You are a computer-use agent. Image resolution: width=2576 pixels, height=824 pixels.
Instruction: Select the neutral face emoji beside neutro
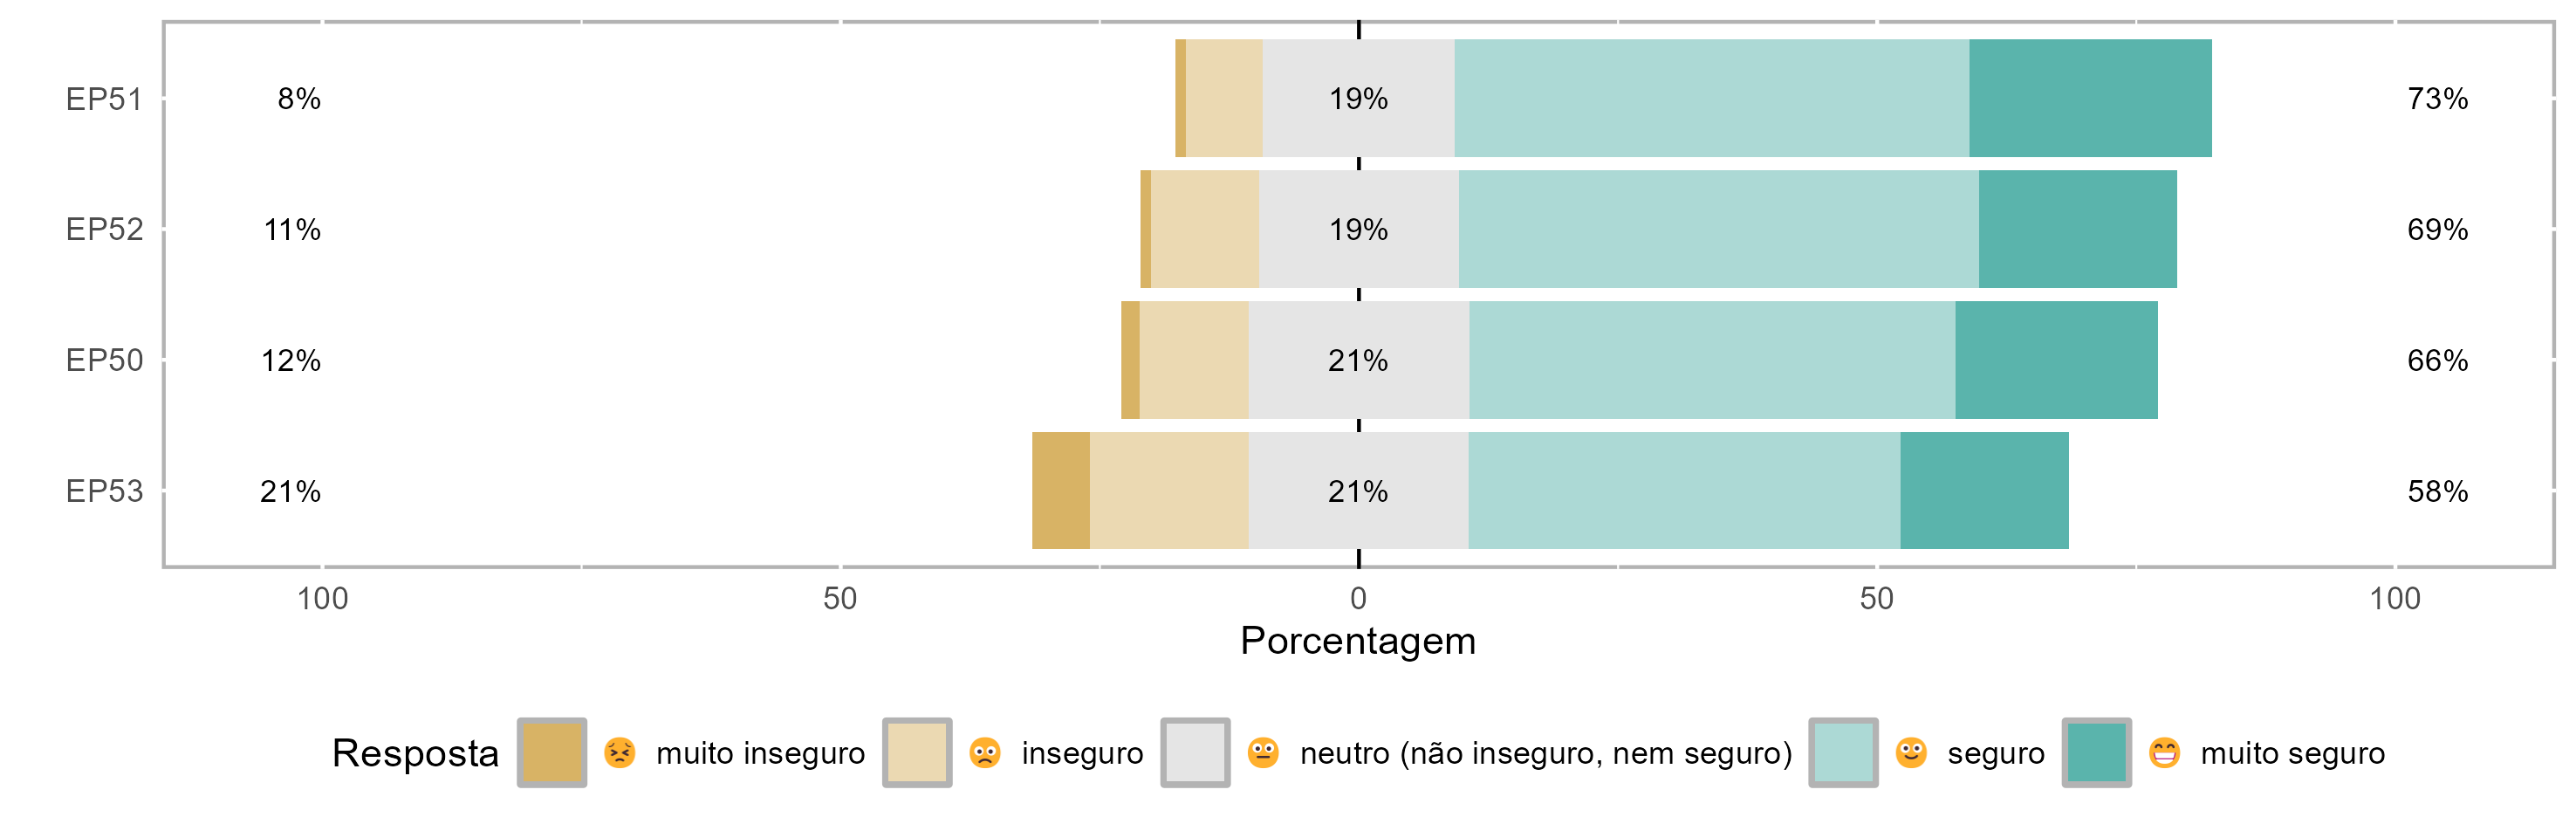click(x=1263, y=752)
